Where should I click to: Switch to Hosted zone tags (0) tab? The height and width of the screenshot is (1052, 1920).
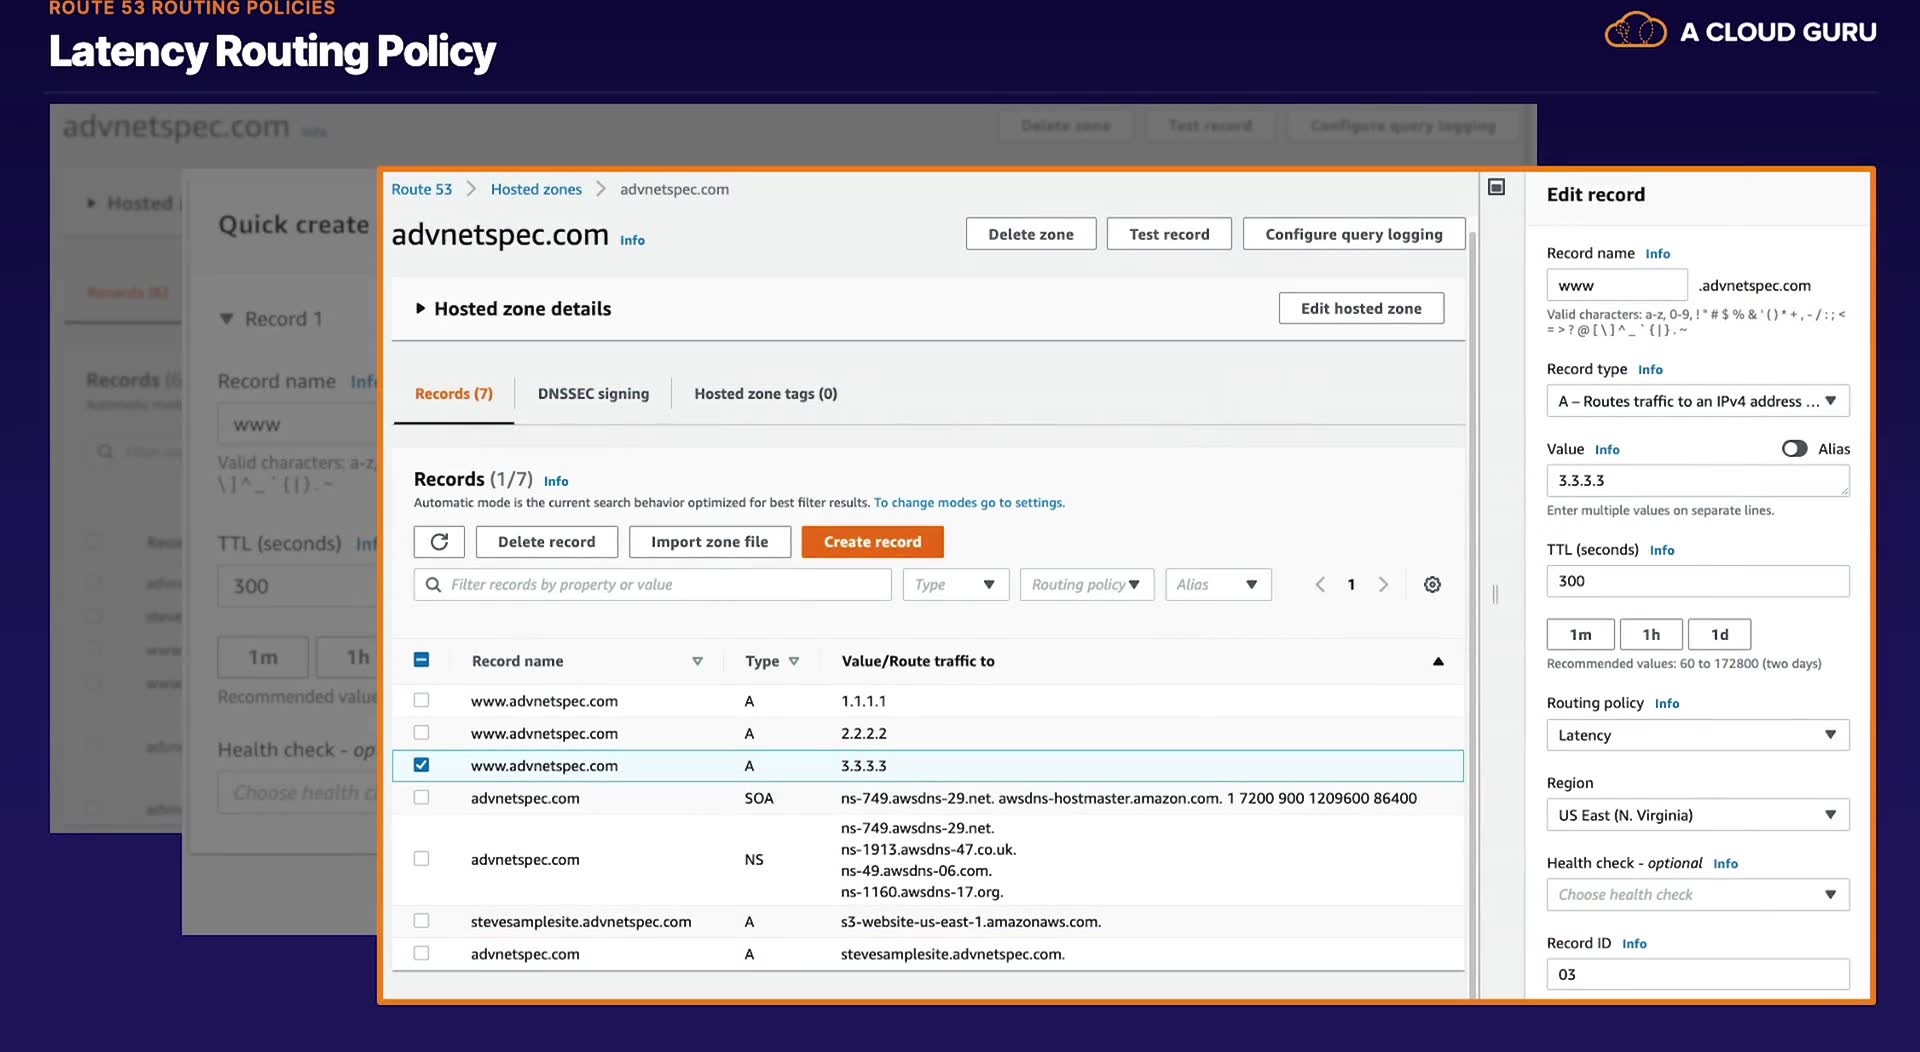pyautogui.click(x=766, y=394)
